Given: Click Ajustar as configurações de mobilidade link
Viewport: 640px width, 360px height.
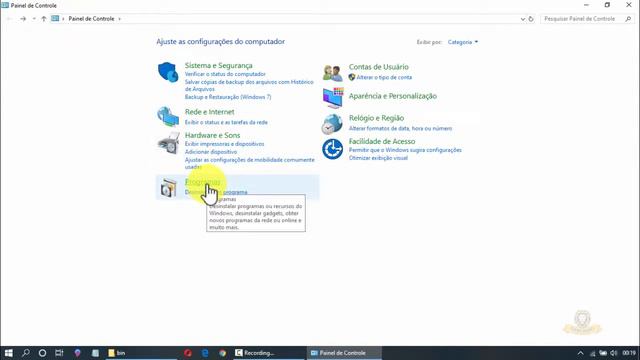Looking at the screenshot, I should [249, 163].
